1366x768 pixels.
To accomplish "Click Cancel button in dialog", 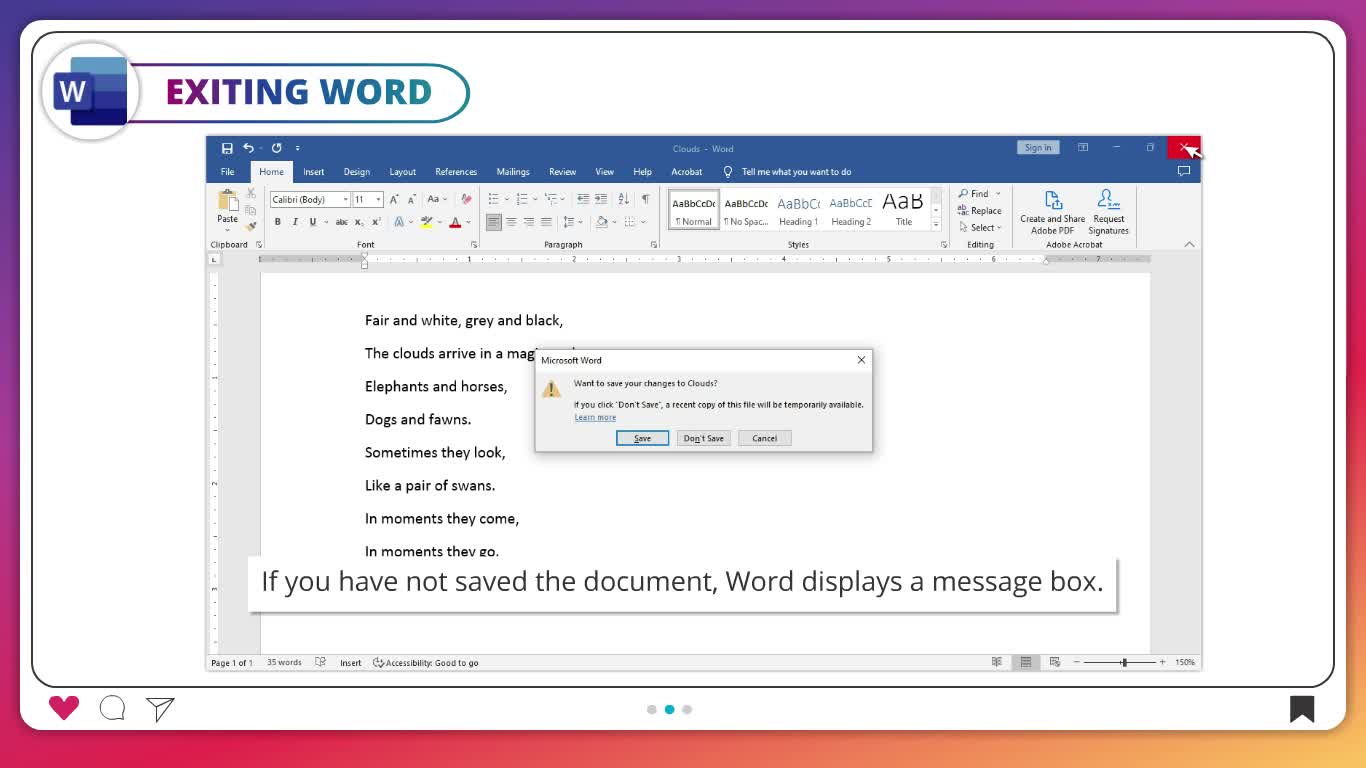I will coord(765,438).
